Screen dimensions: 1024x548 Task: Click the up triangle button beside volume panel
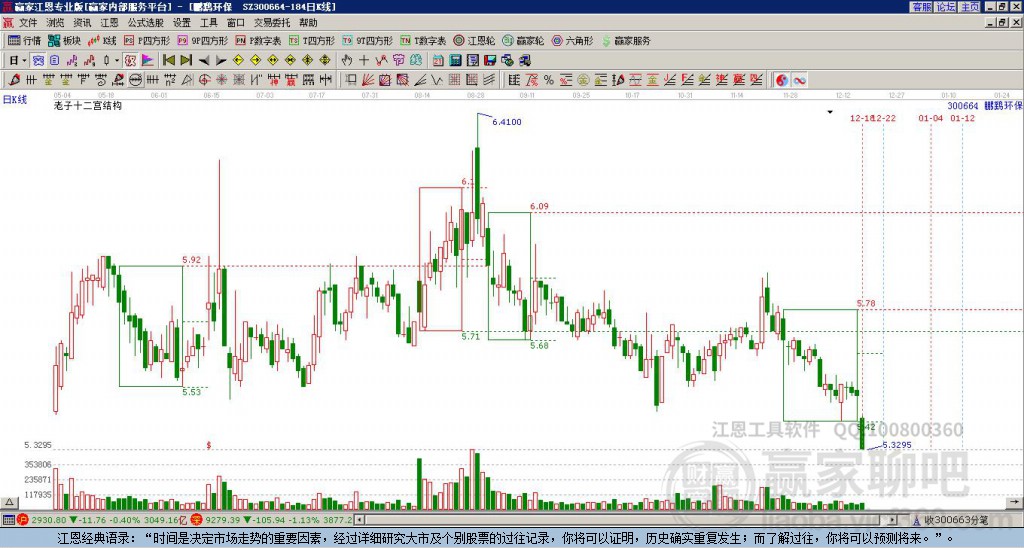coord(9,502)
